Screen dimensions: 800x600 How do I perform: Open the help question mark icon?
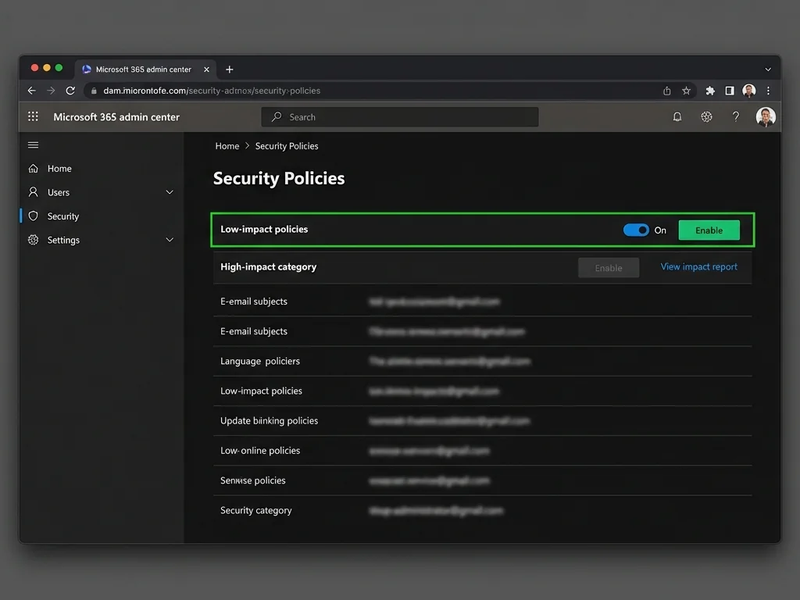point(736,117)
